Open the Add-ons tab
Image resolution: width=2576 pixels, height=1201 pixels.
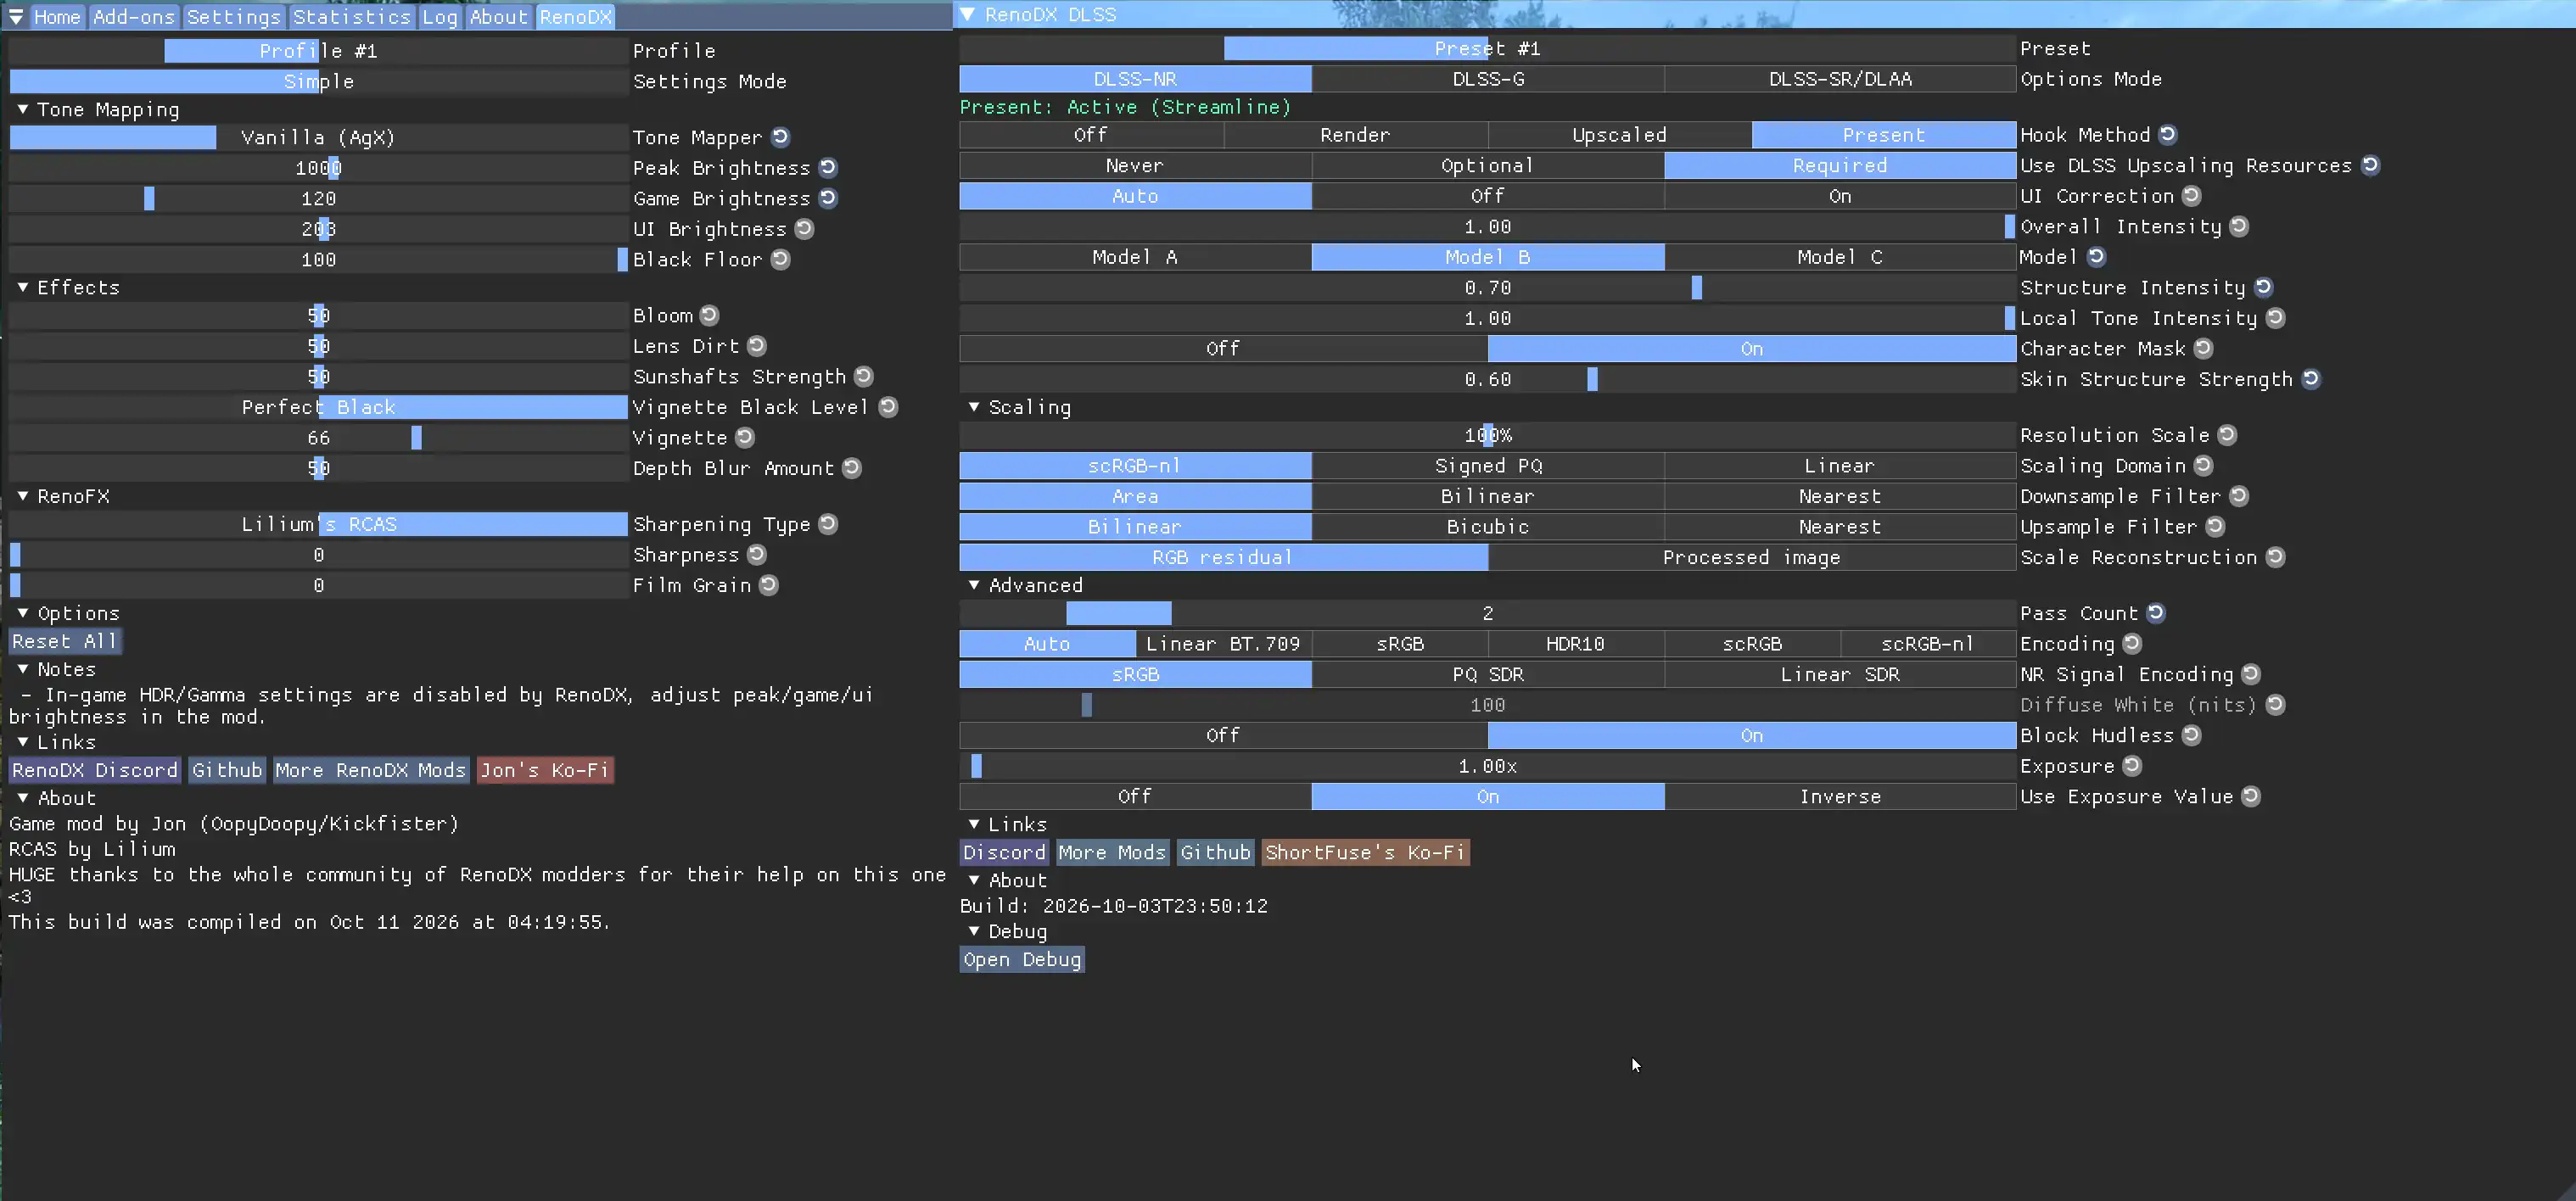(x=133, y=17)
